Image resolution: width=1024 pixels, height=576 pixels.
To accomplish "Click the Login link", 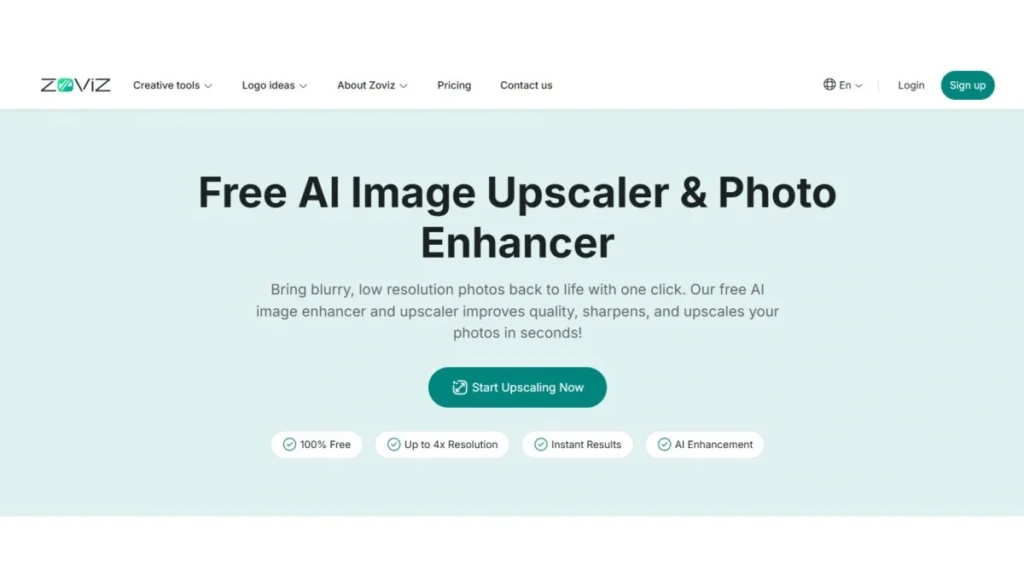I will [x=910, y=85].
